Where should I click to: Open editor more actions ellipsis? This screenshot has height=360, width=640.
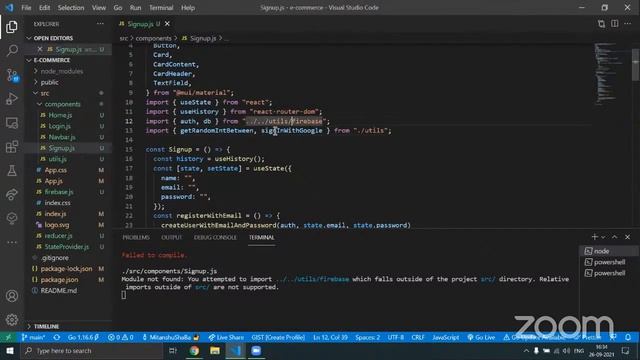tap(628, 24)
